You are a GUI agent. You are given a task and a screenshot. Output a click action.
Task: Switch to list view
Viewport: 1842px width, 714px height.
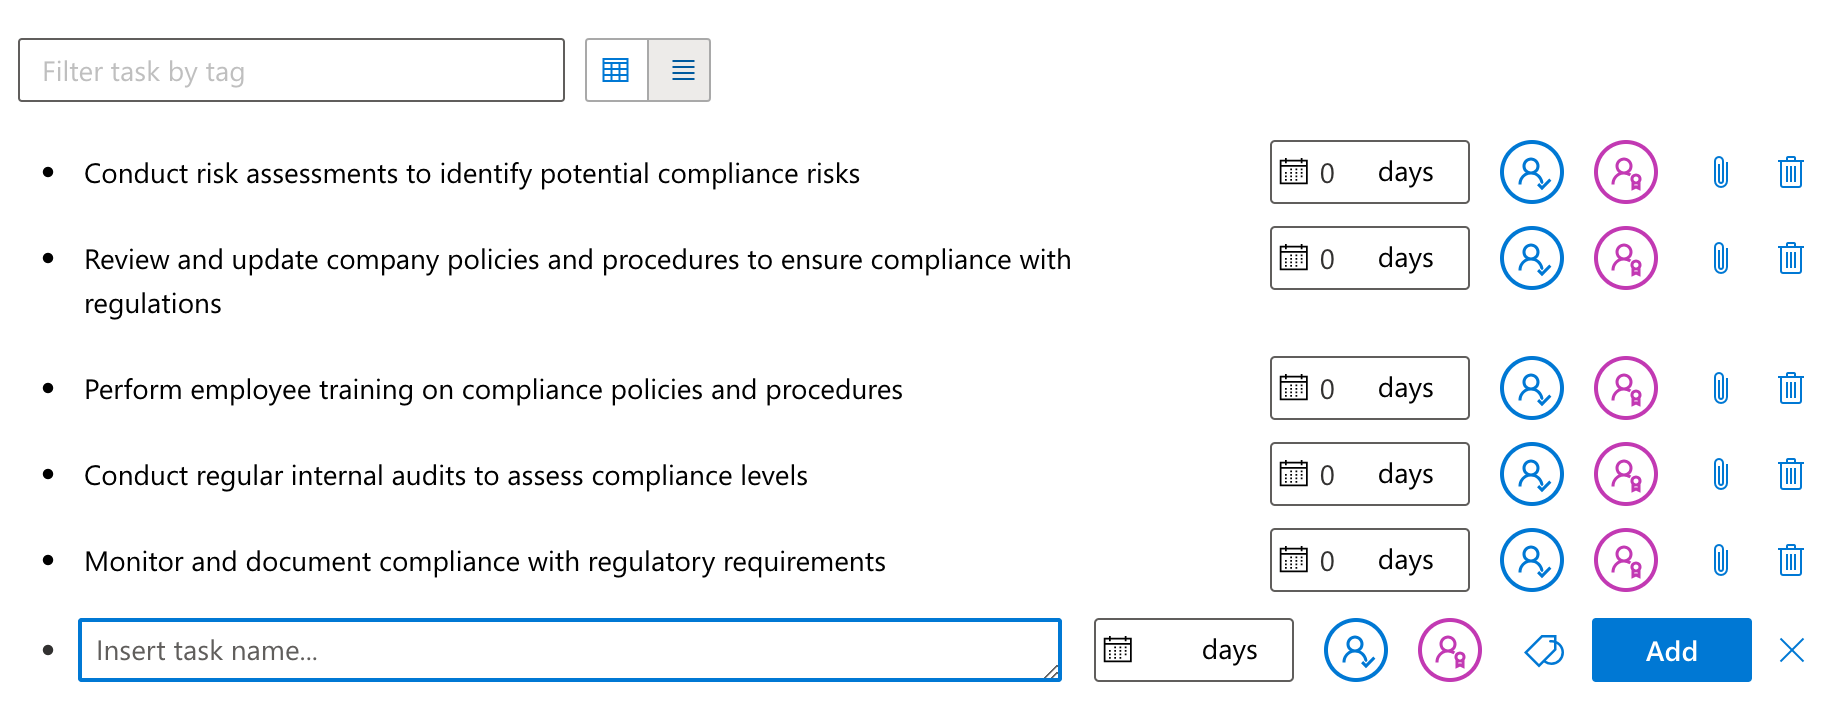click(681, 70)
